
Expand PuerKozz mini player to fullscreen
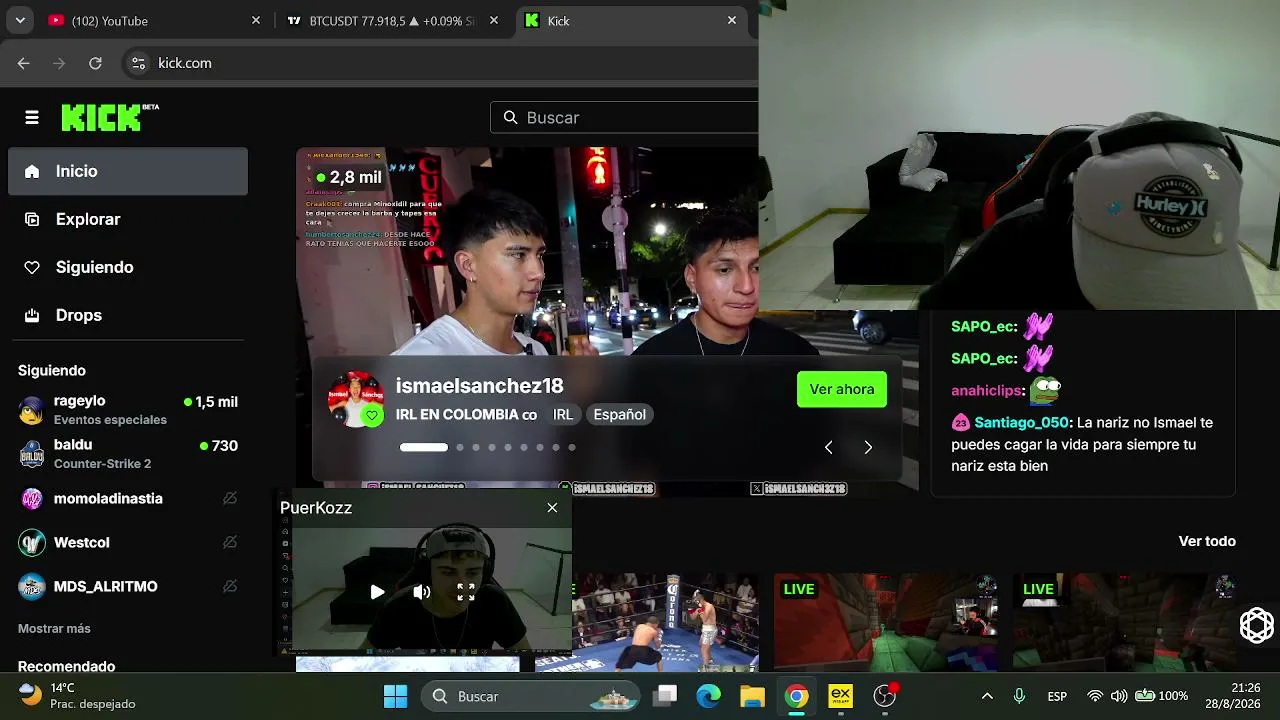(x=466, y=592)
